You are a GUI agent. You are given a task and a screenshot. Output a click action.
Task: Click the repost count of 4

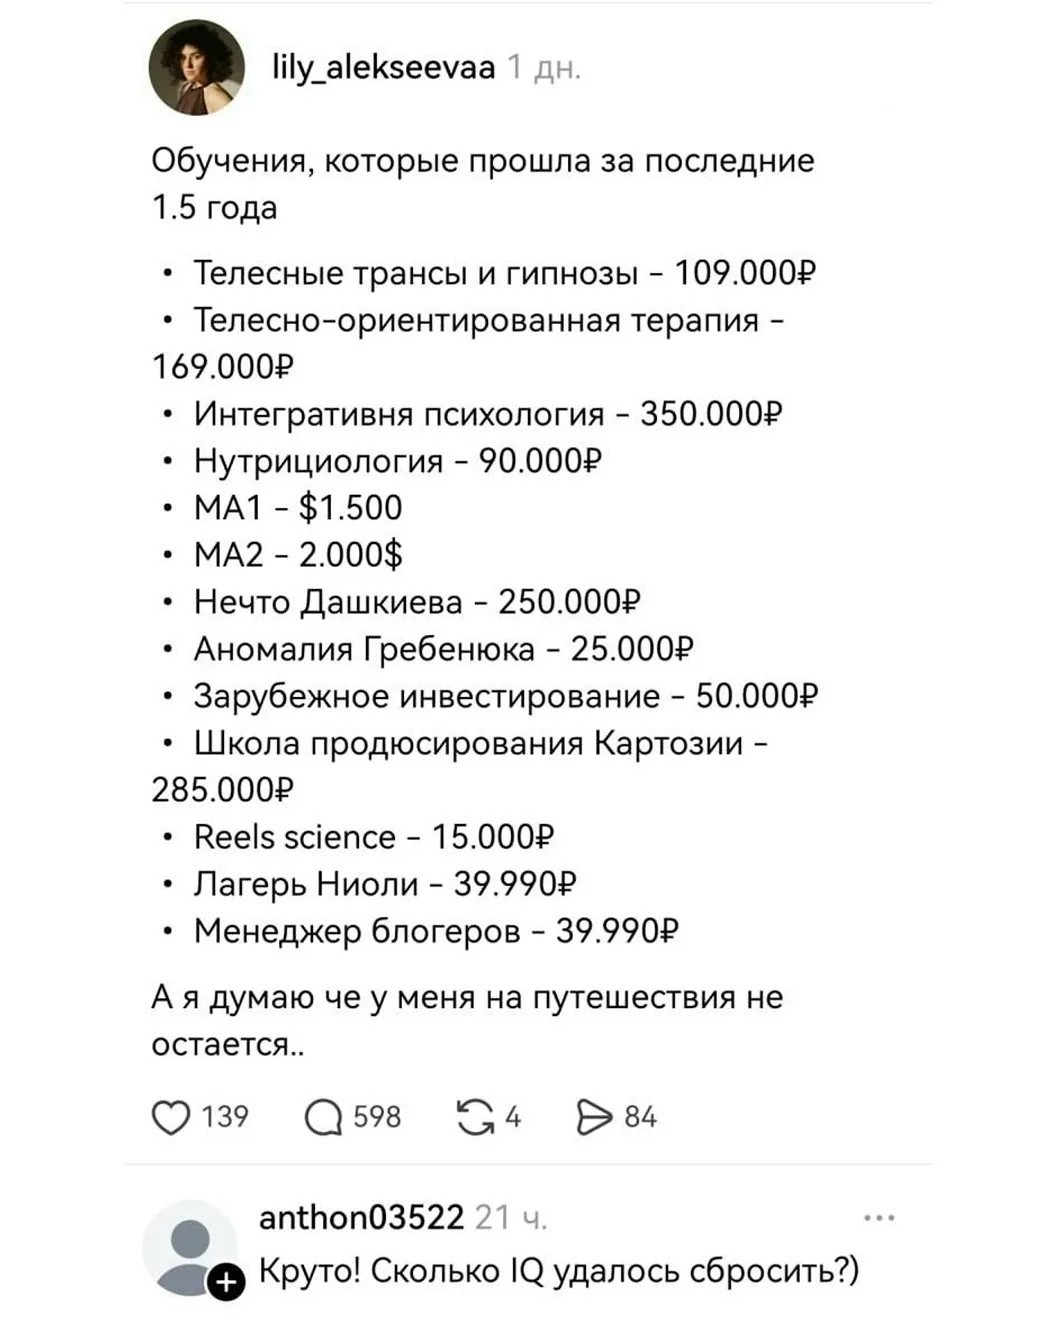click(513, 1117)
